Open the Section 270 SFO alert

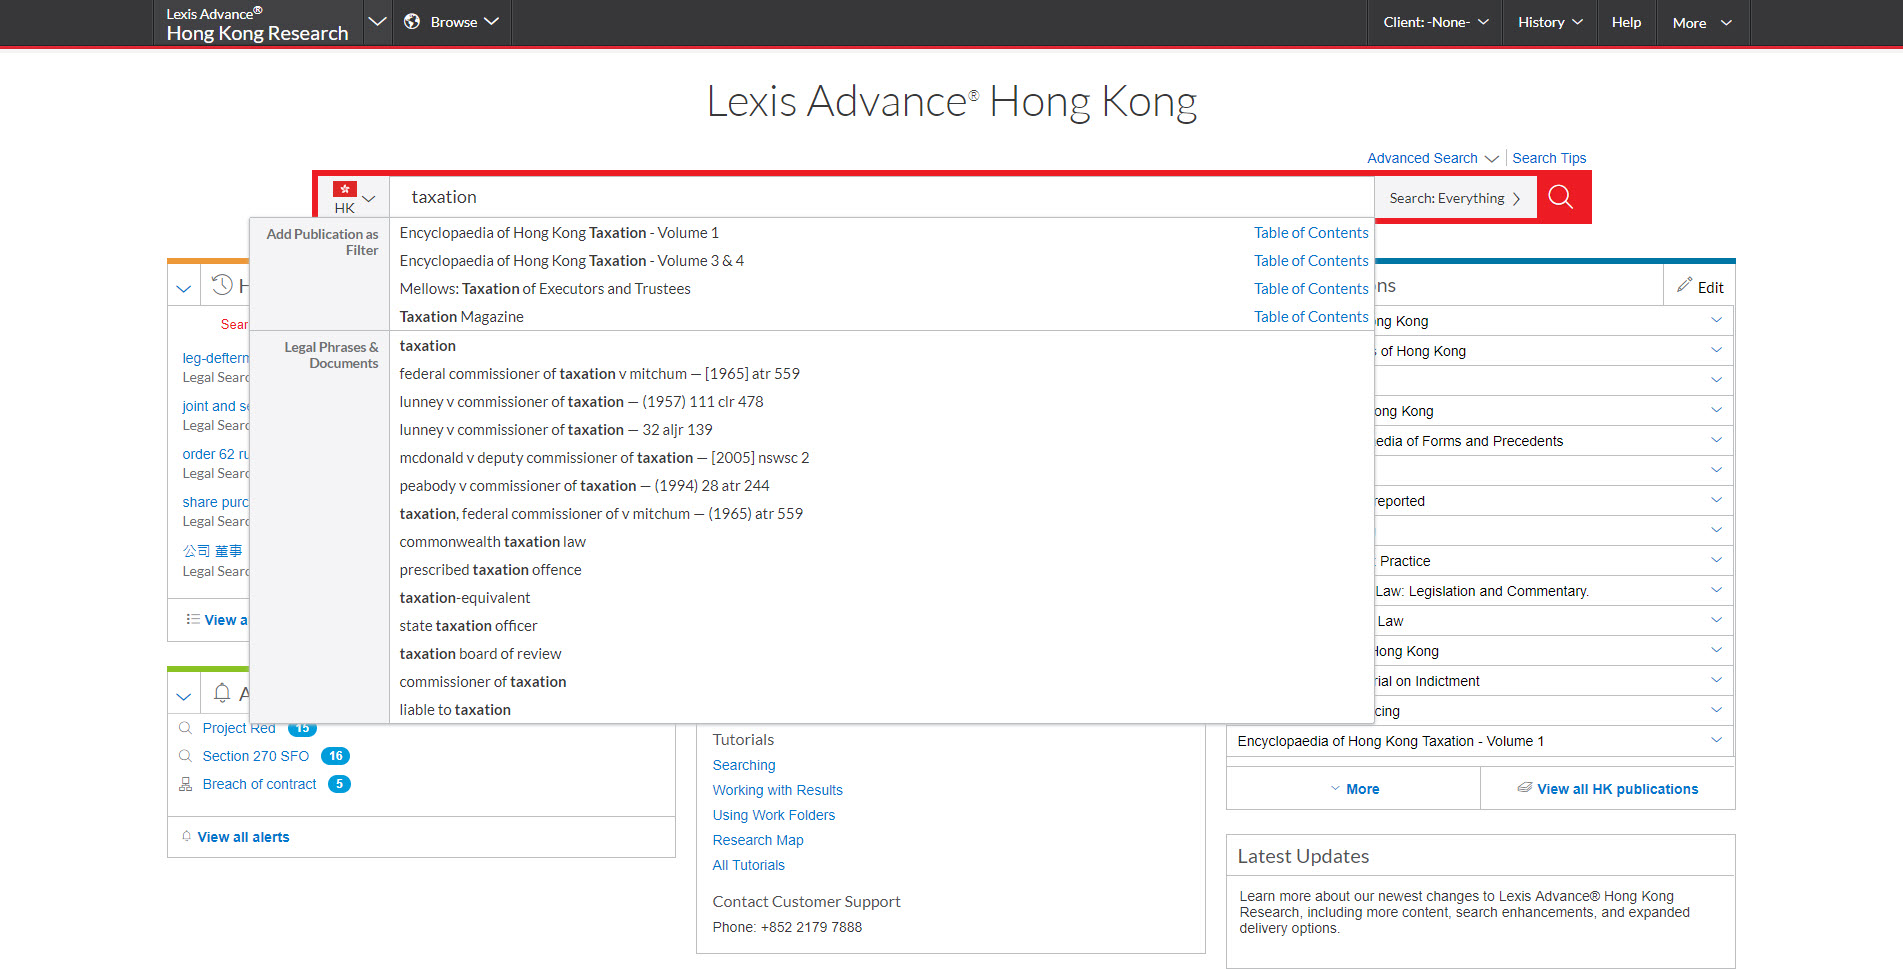pos(256,756)
